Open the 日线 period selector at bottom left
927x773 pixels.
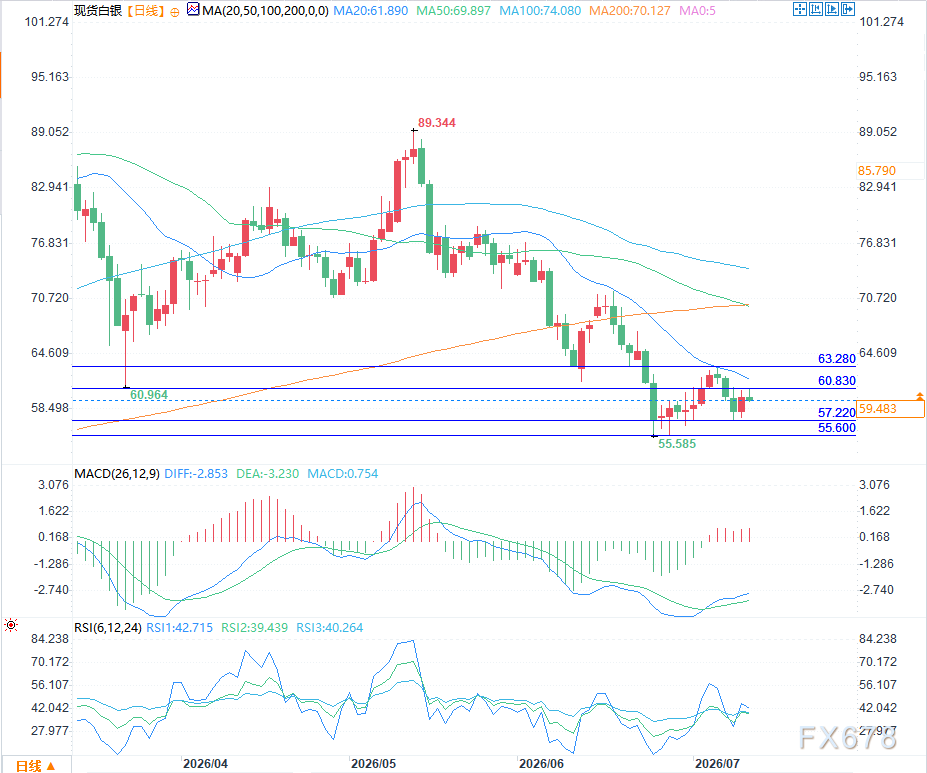(x=35, y=766)
